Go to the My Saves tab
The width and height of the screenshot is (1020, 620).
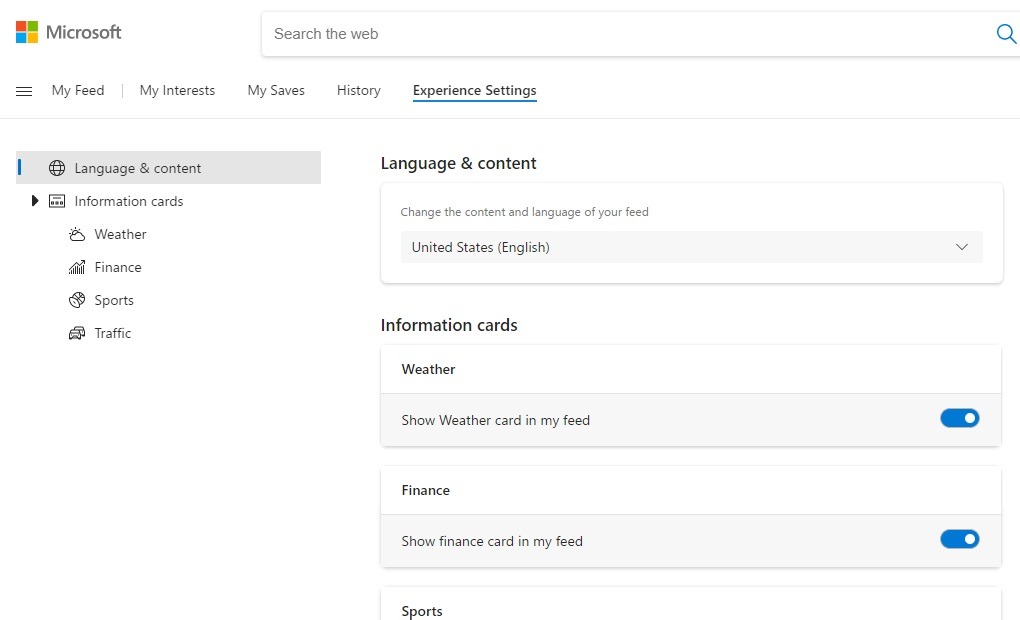pyautogui.click(x=276, y=90)
